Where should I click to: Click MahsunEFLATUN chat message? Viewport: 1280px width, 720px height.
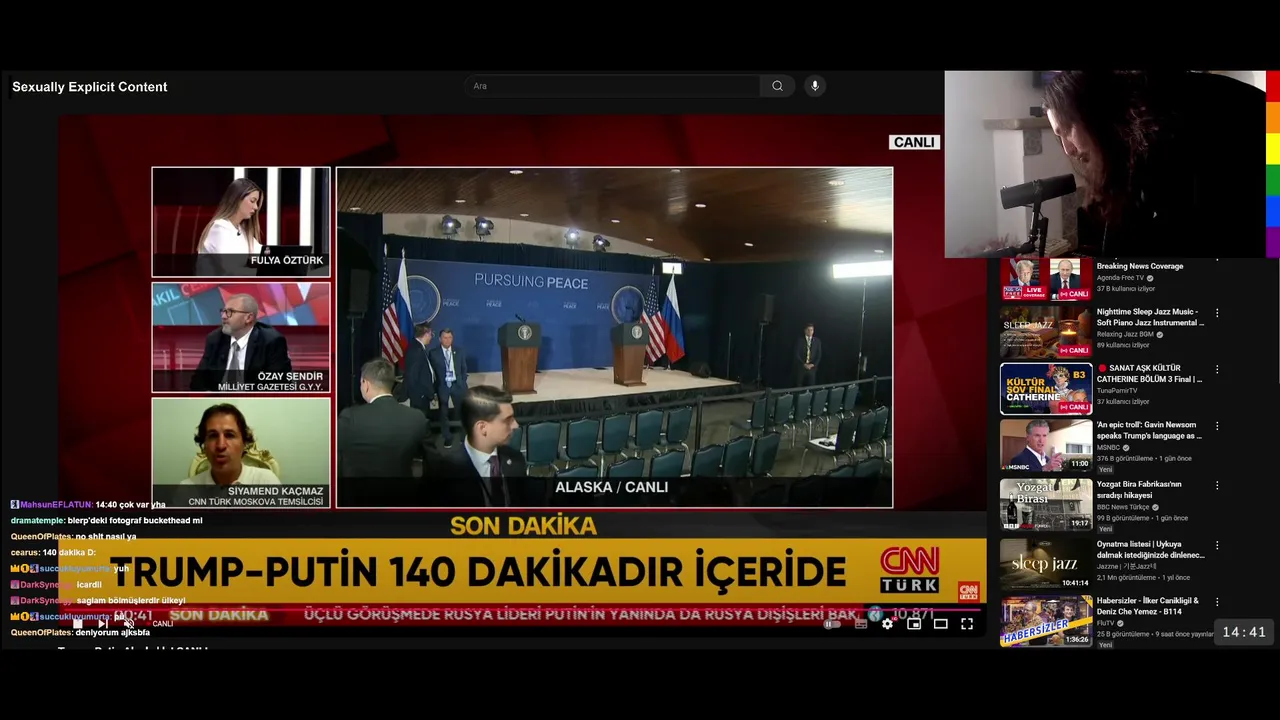[88, 505]
